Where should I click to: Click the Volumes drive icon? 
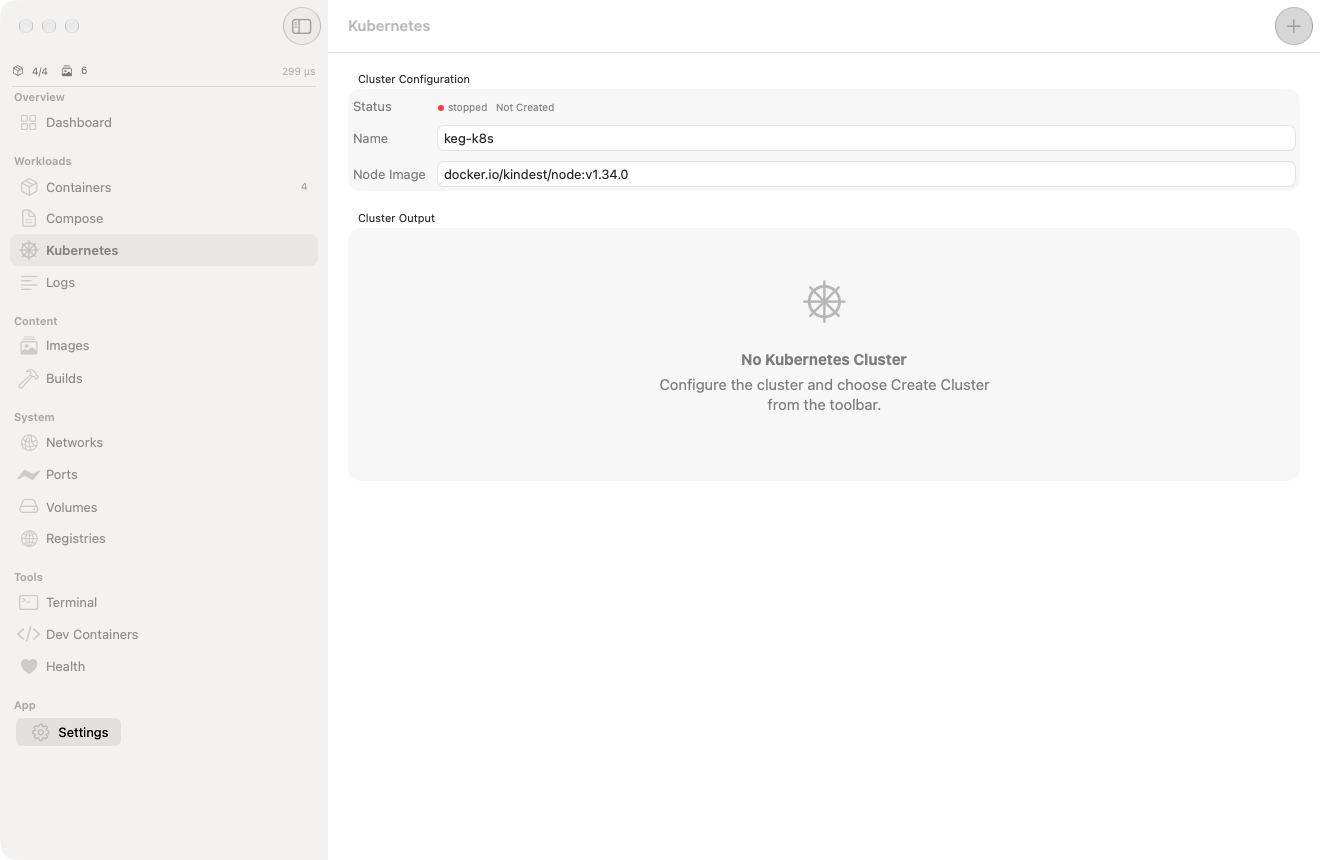click(x=29, y=507)
